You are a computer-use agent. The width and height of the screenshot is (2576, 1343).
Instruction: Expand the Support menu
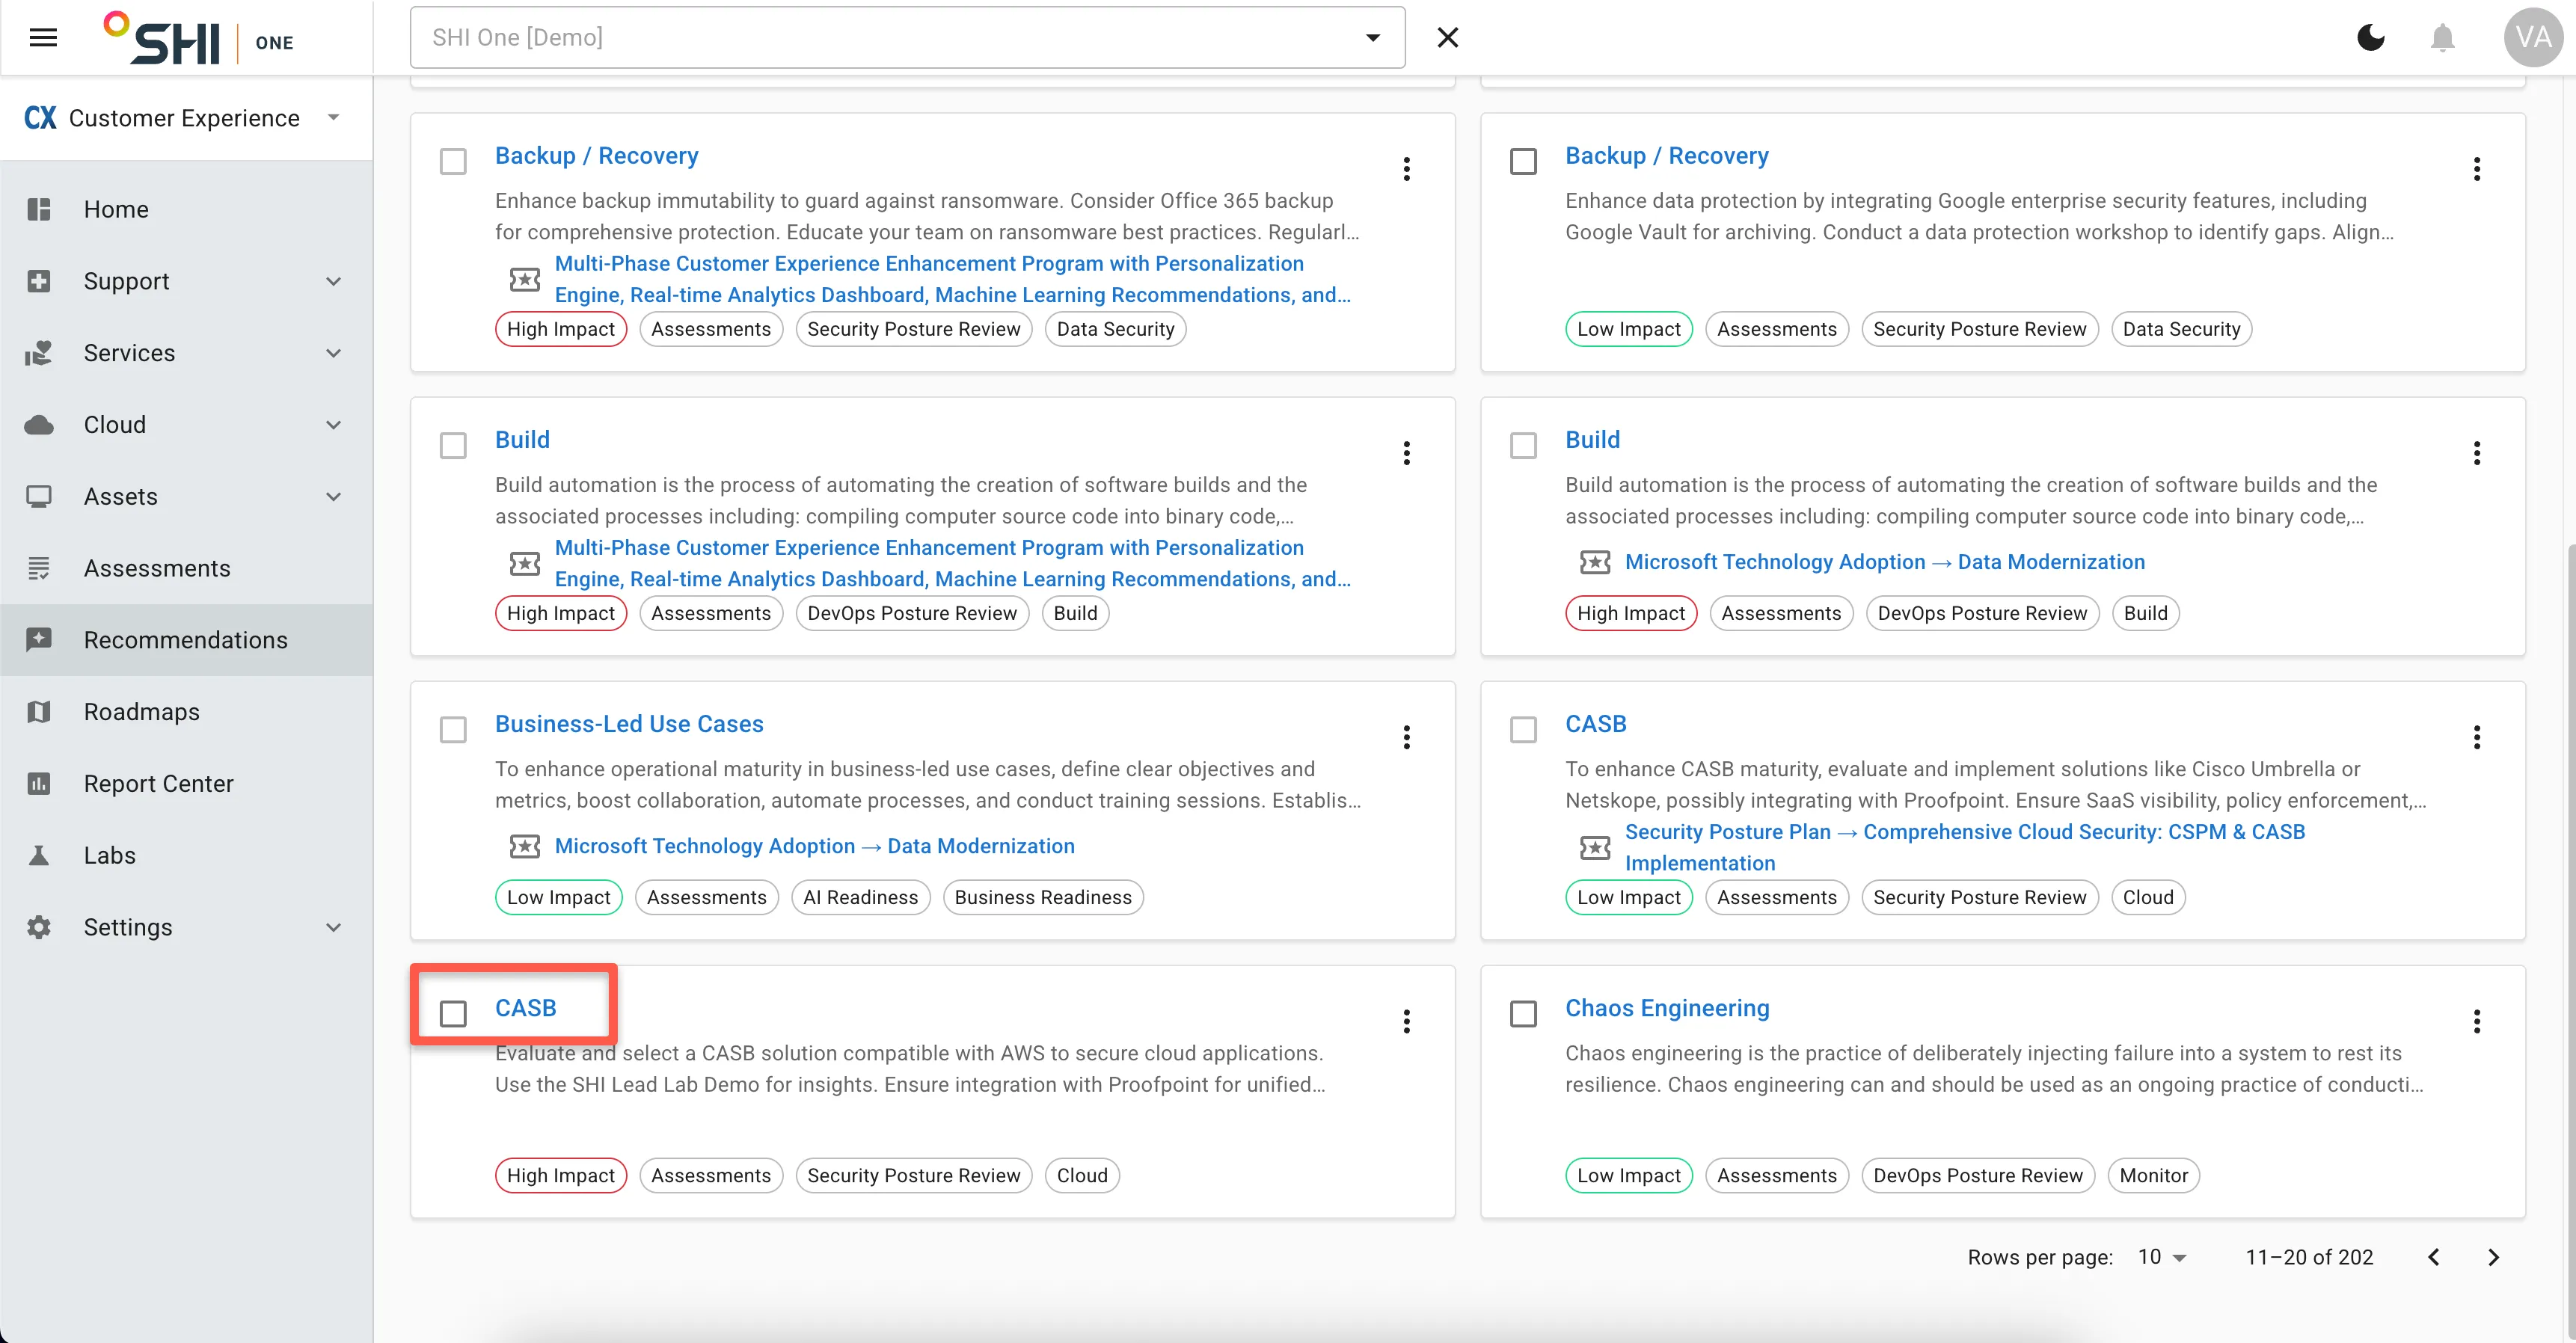[186, 281]
